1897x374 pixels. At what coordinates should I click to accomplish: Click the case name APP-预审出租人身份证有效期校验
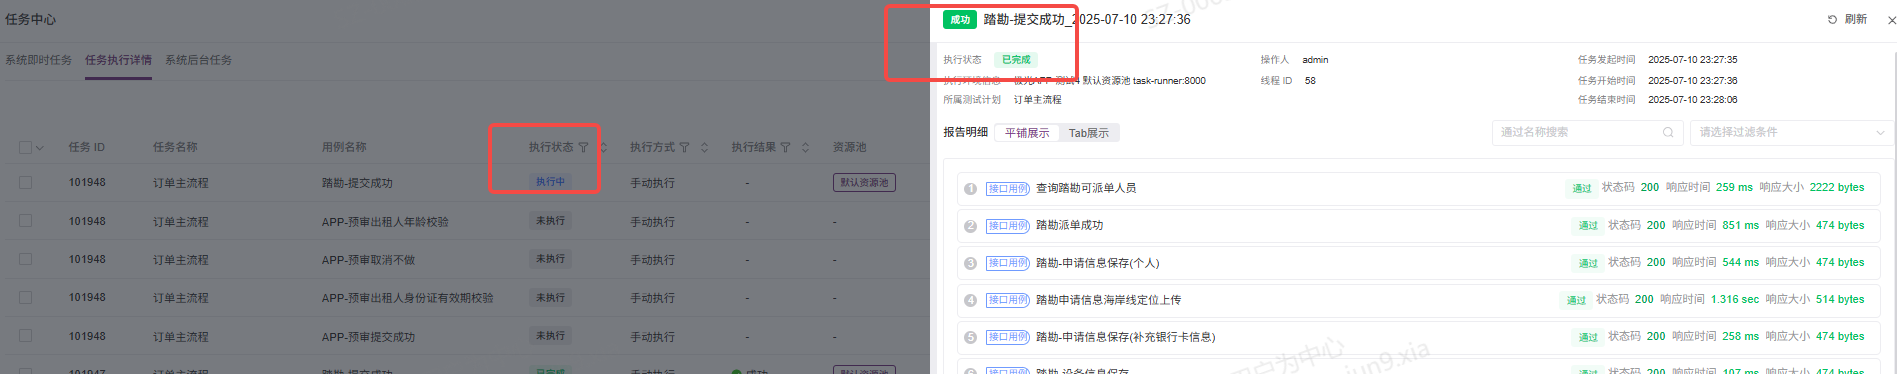click(x=407, y=298)
